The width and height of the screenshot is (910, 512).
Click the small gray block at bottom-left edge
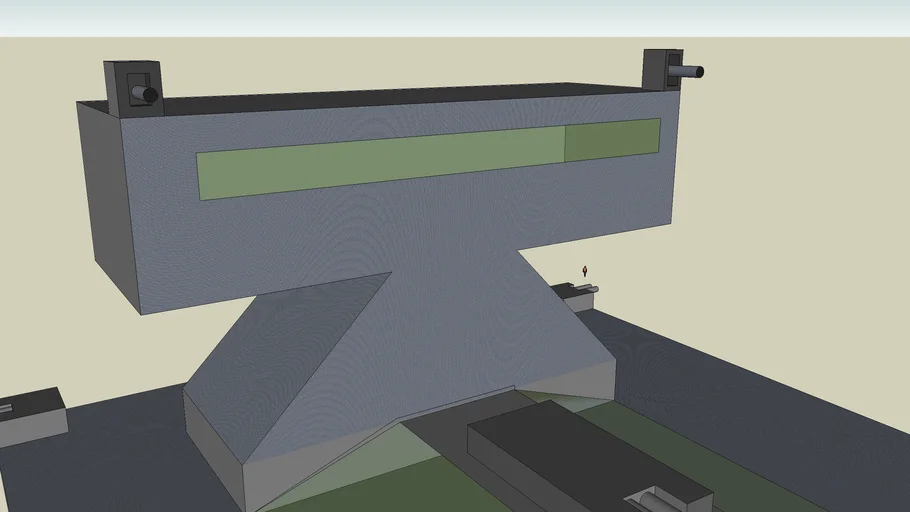[32, 418]
